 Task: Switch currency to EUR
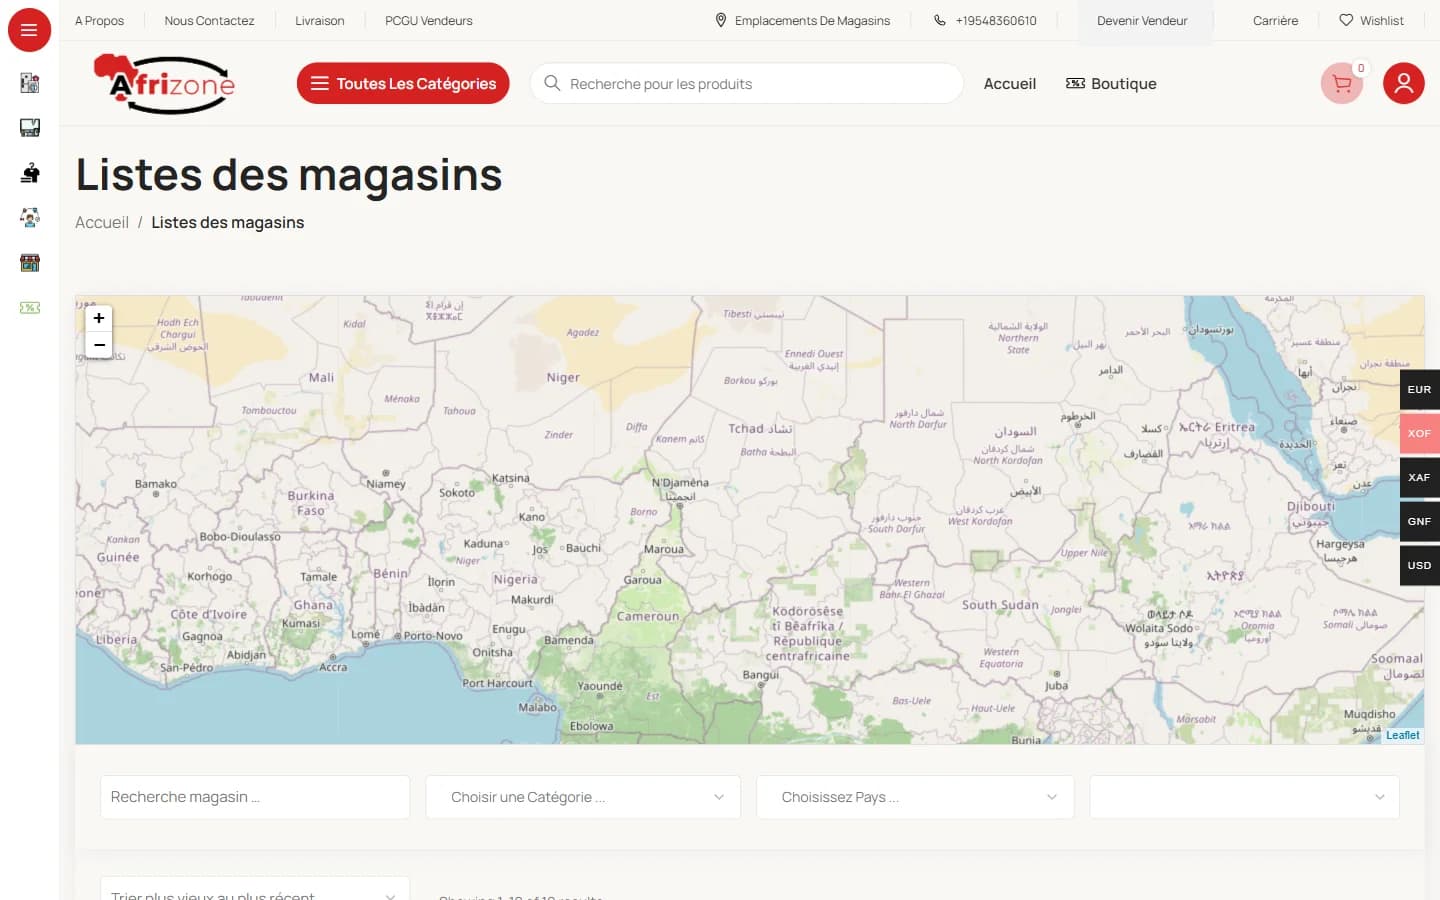point(1419,390)
